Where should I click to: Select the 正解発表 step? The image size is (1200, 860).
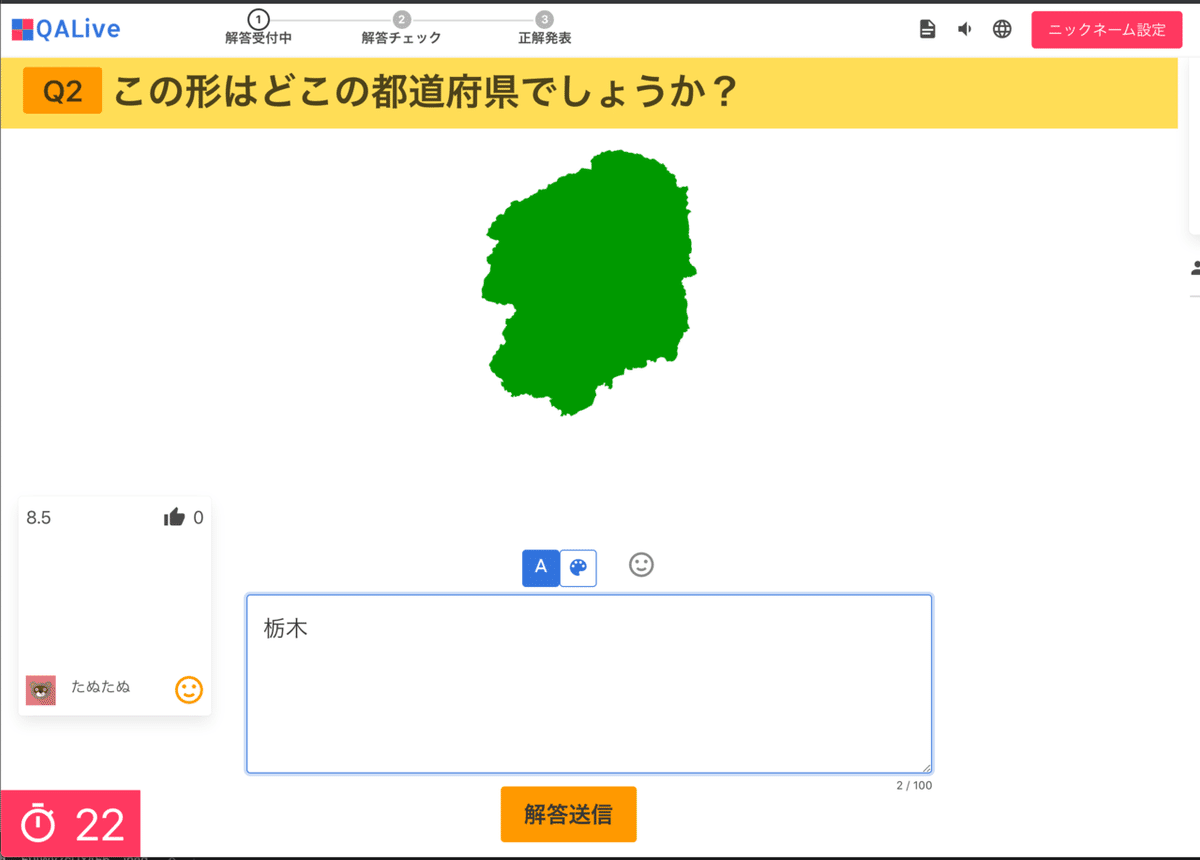(543, 18)
